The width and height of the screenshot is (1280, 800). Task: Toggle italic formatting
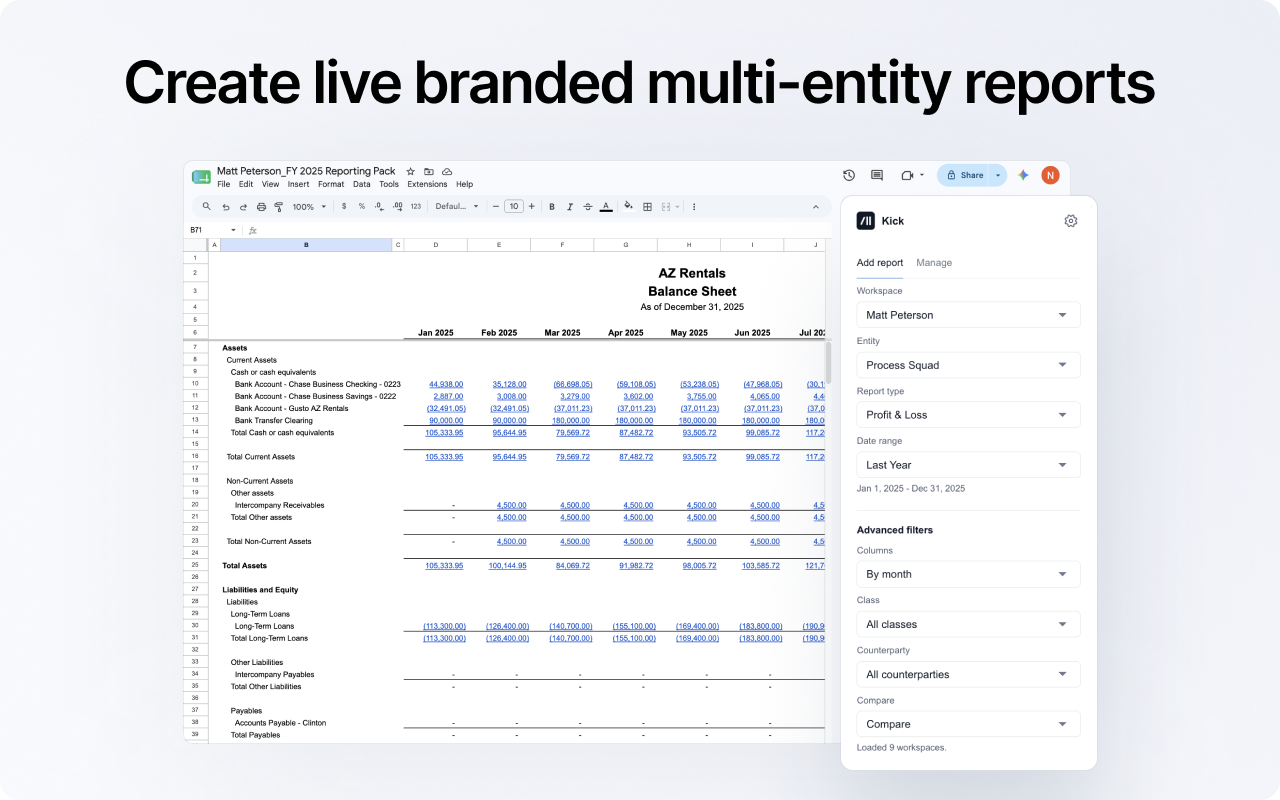(569, 207)
